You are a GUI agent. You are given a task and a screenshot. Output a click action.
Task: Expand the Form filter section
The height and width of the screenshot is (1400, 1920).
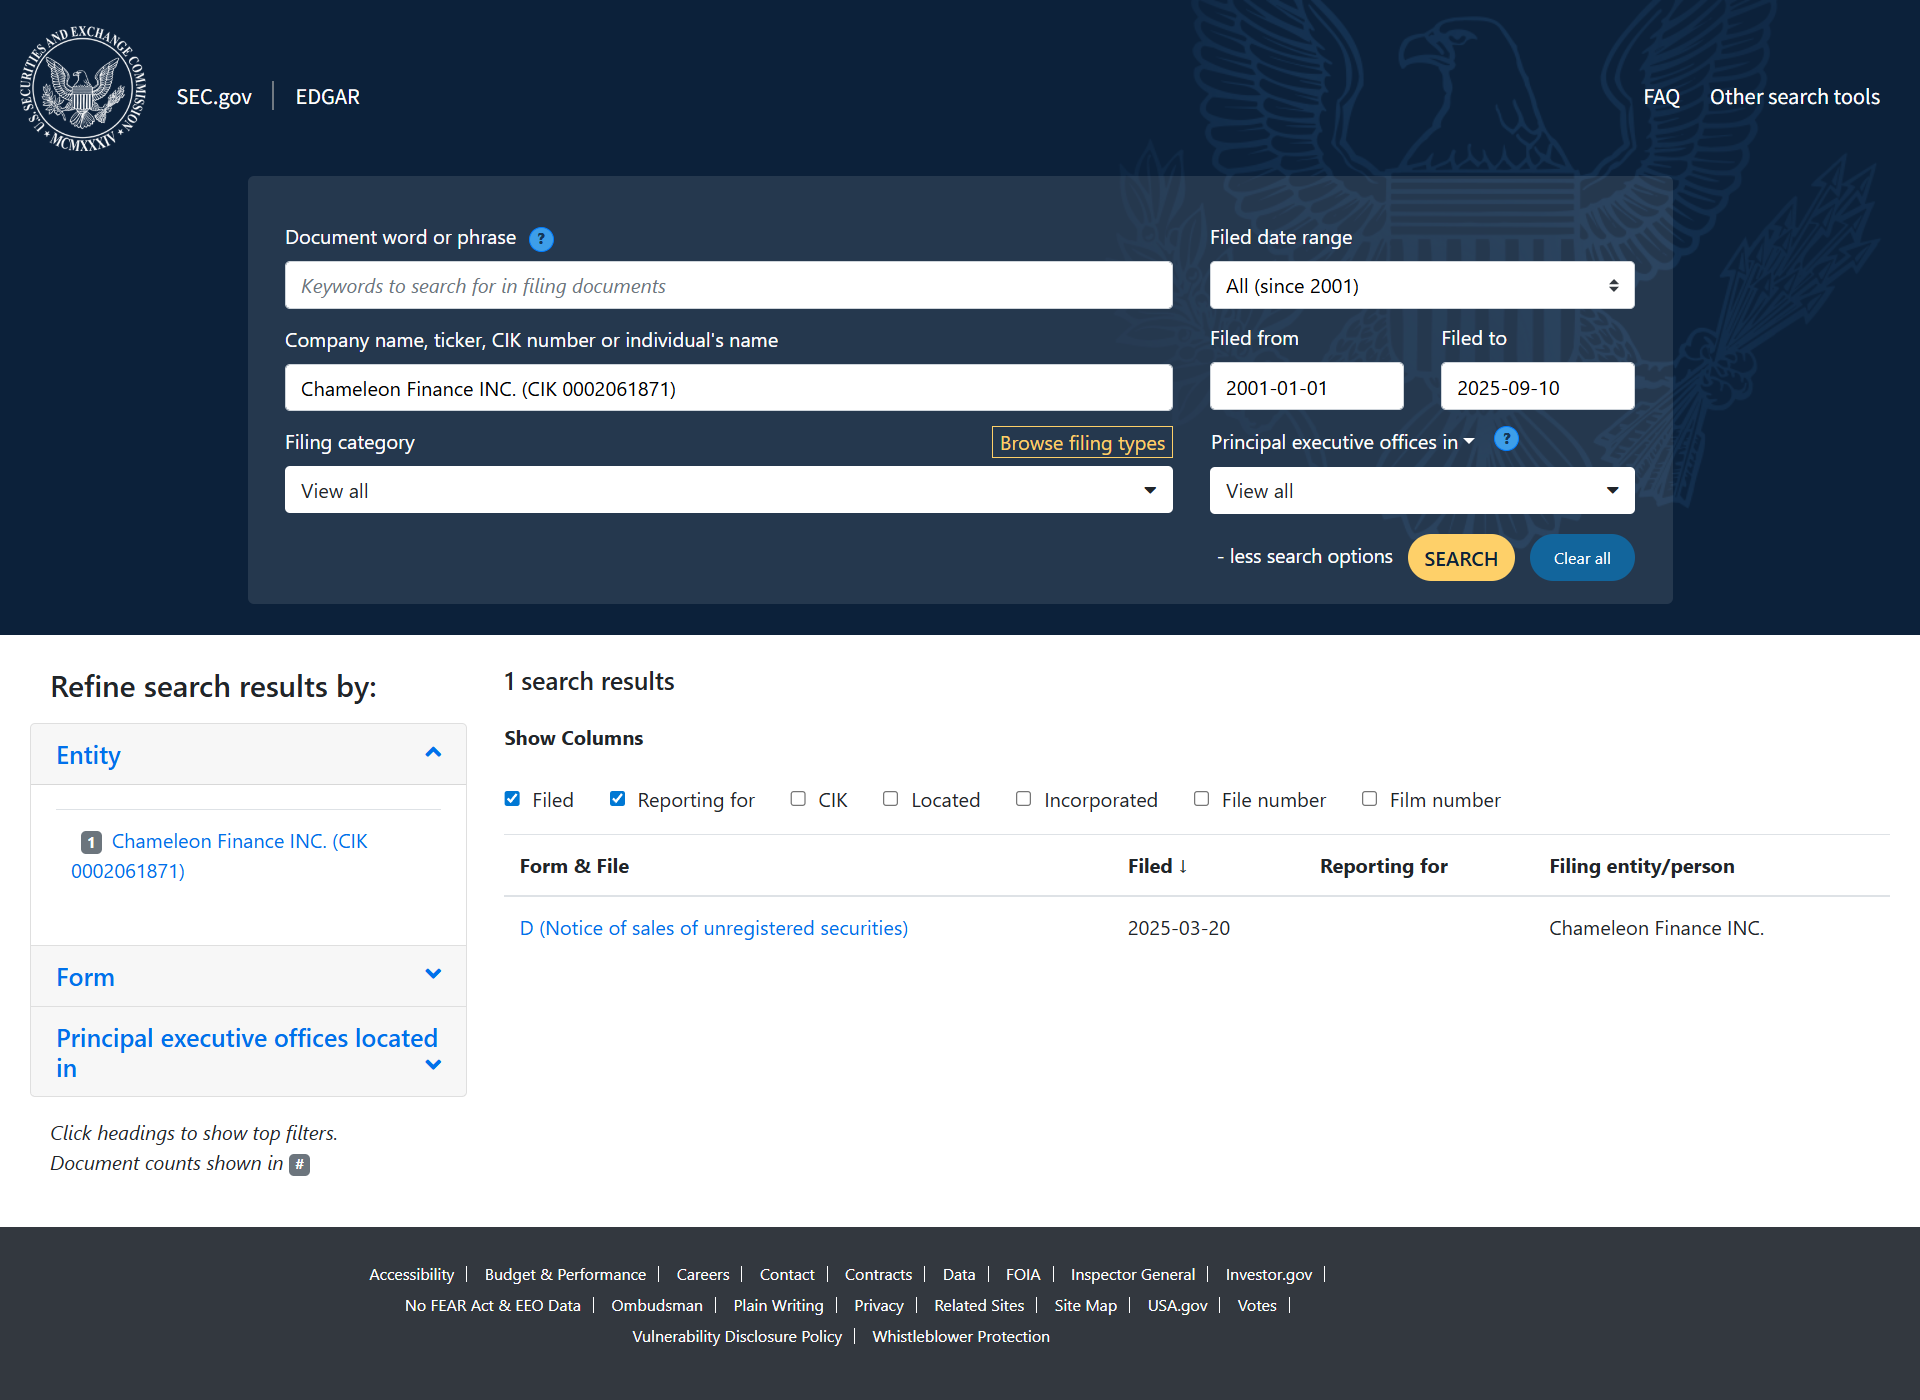point(248,977)
